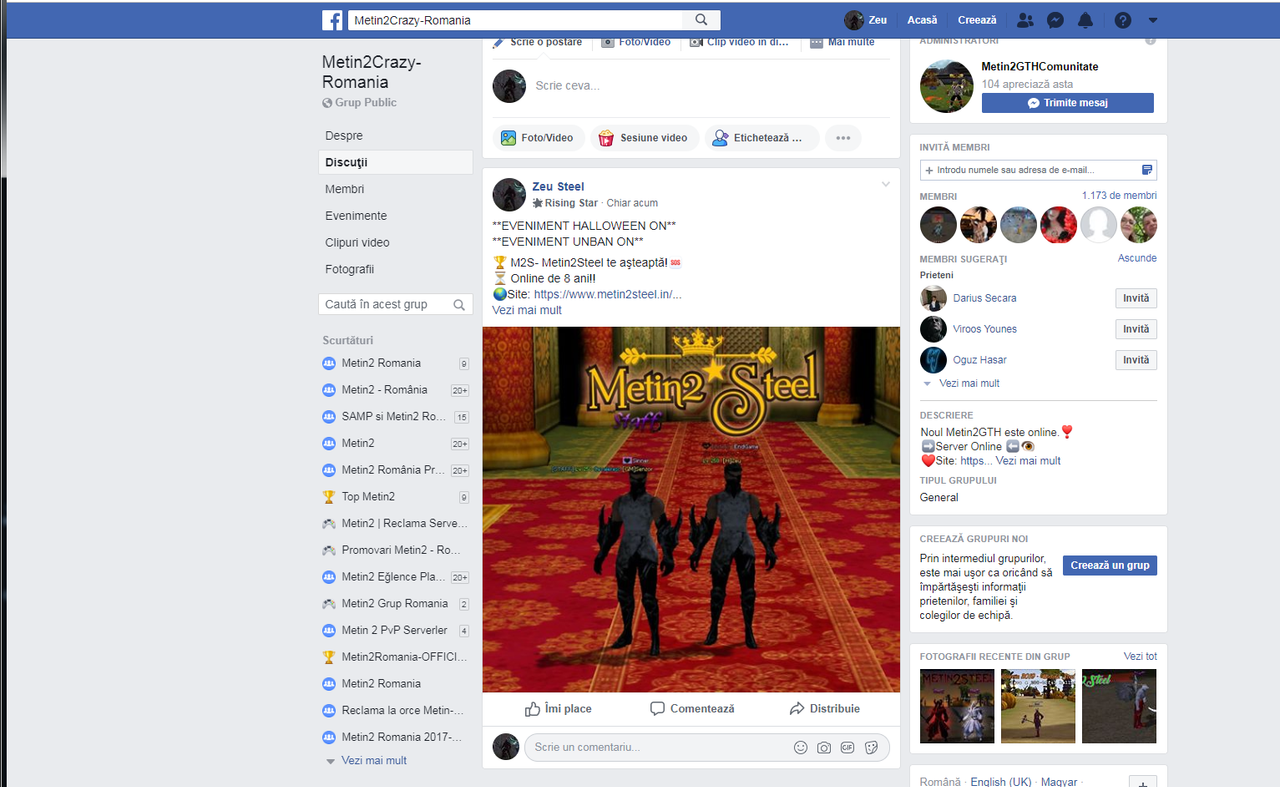This screenshot has height=787, width=1280.
Task: Start a search with the magnifier icon
Action: click(x=700, y=19)
